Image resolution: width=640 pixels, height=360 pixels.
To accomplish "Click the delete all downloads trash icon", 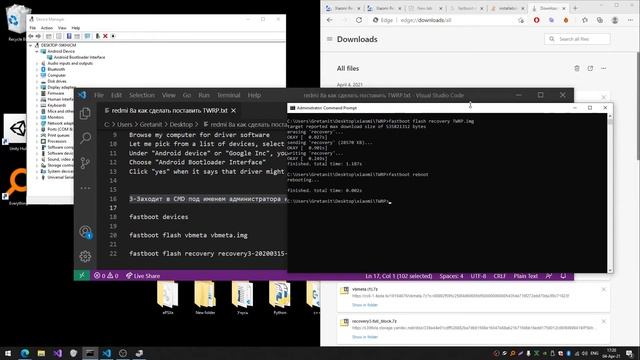I will point(577,69).
